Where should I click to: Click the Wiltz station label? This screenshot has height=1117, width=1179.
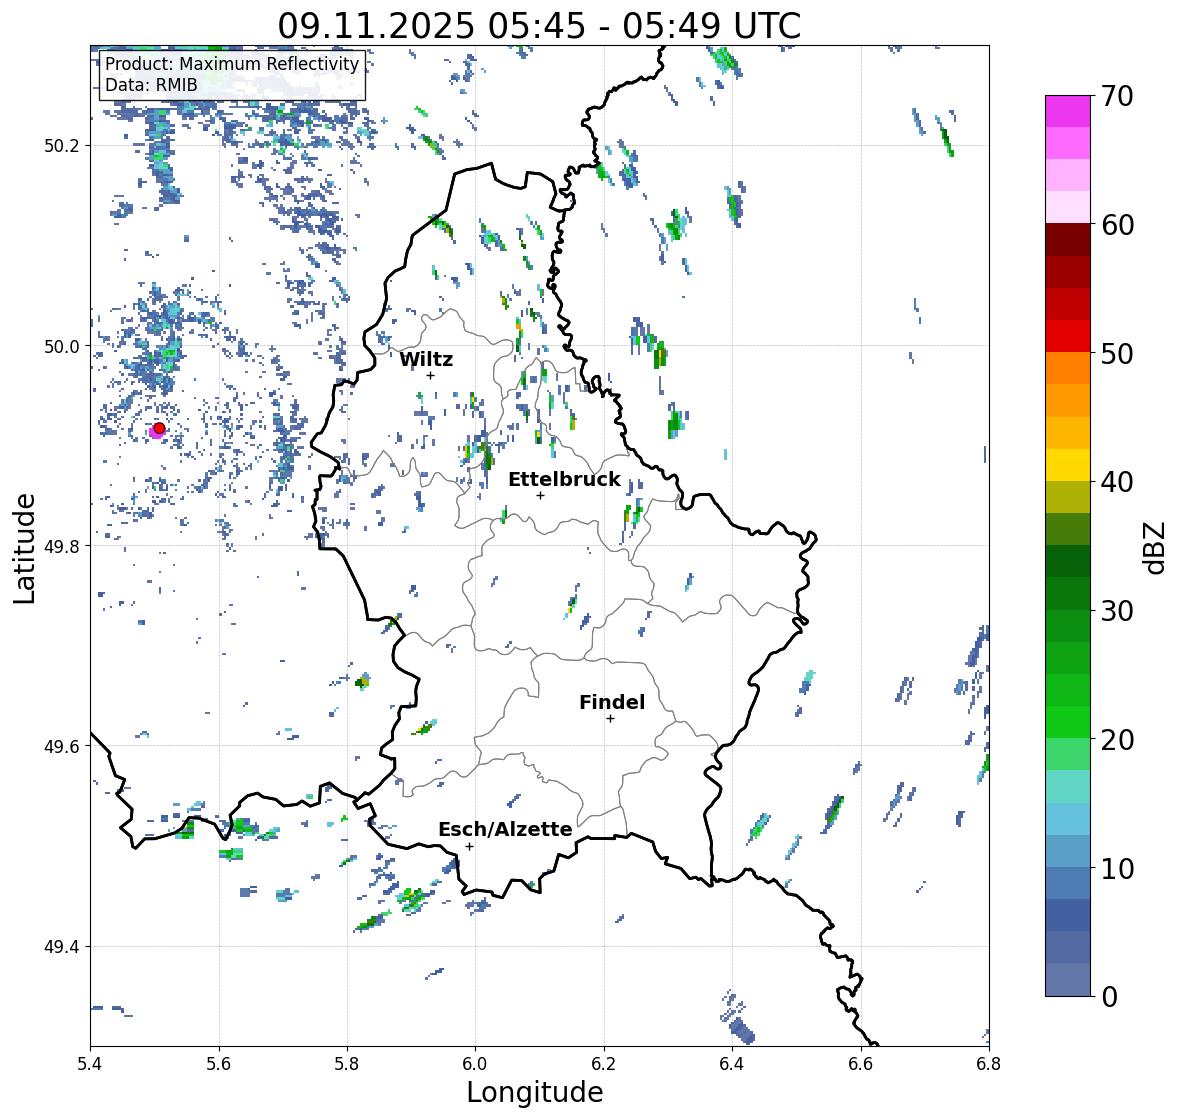click(x=426, y=359)
